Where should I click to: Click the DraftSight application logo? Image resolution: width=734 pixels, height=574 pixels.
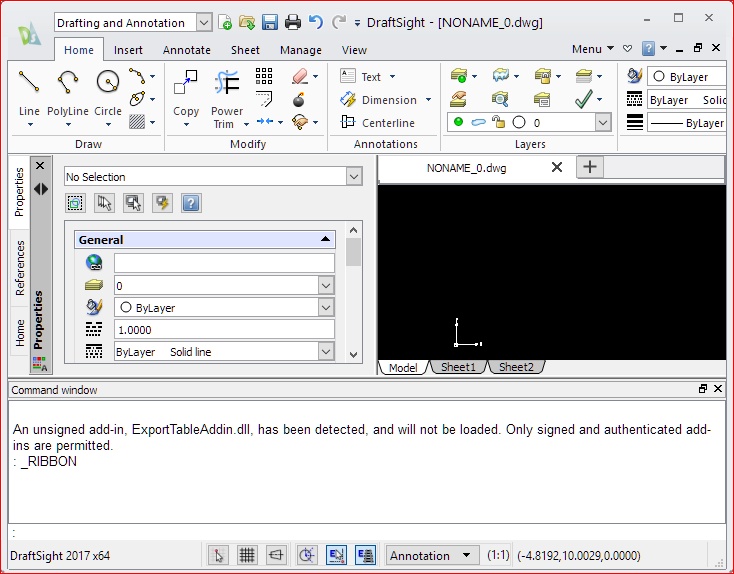pos(29,35)
